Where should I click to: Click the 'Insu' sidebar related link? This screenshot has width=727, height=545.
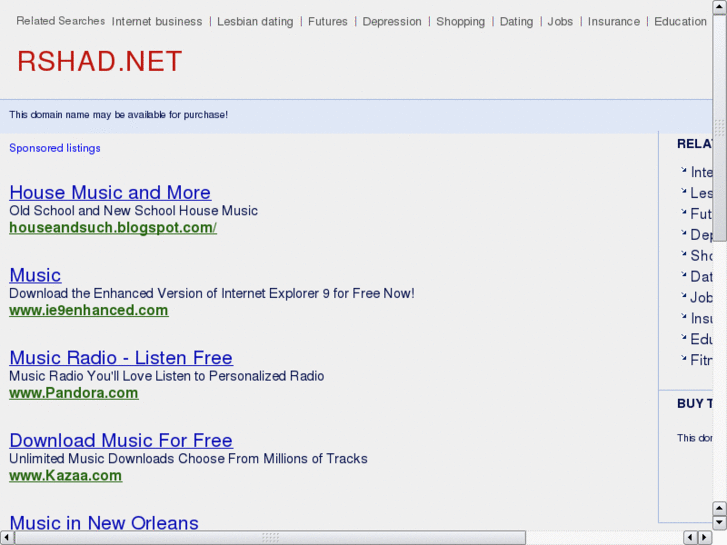pyautogui.click(x=701, y=318)
